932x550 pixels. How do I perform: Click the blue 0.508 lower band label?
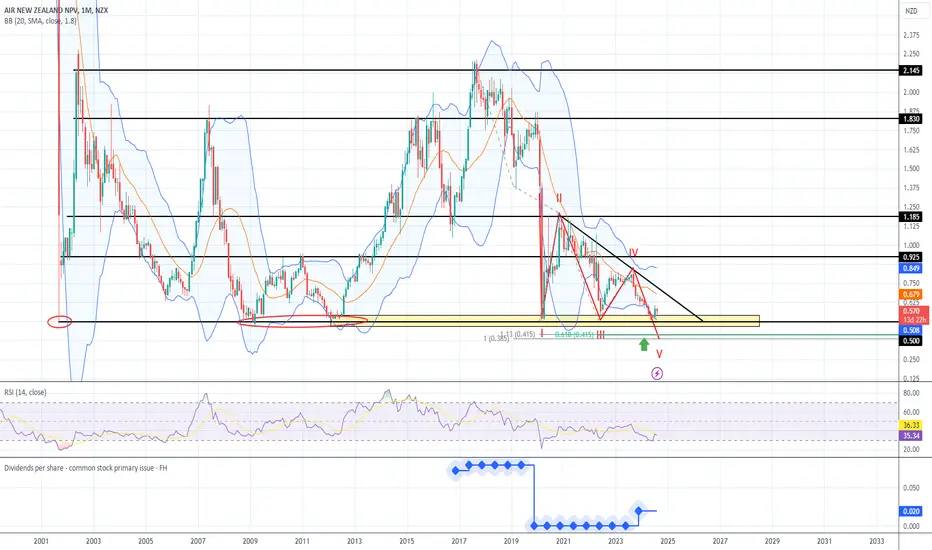[x=911, y=331]
